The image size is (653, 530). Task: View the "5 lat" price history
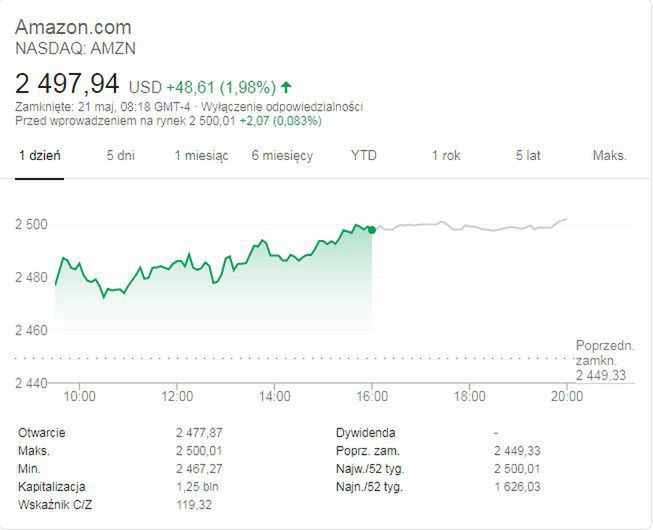tap(528, 156)
